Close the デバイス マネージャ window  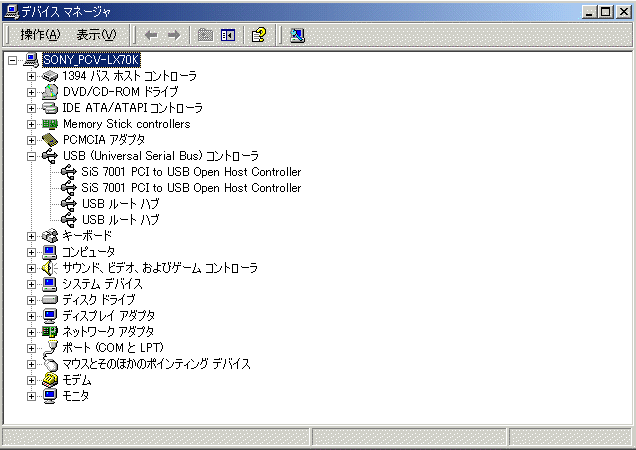pos(623,12)
